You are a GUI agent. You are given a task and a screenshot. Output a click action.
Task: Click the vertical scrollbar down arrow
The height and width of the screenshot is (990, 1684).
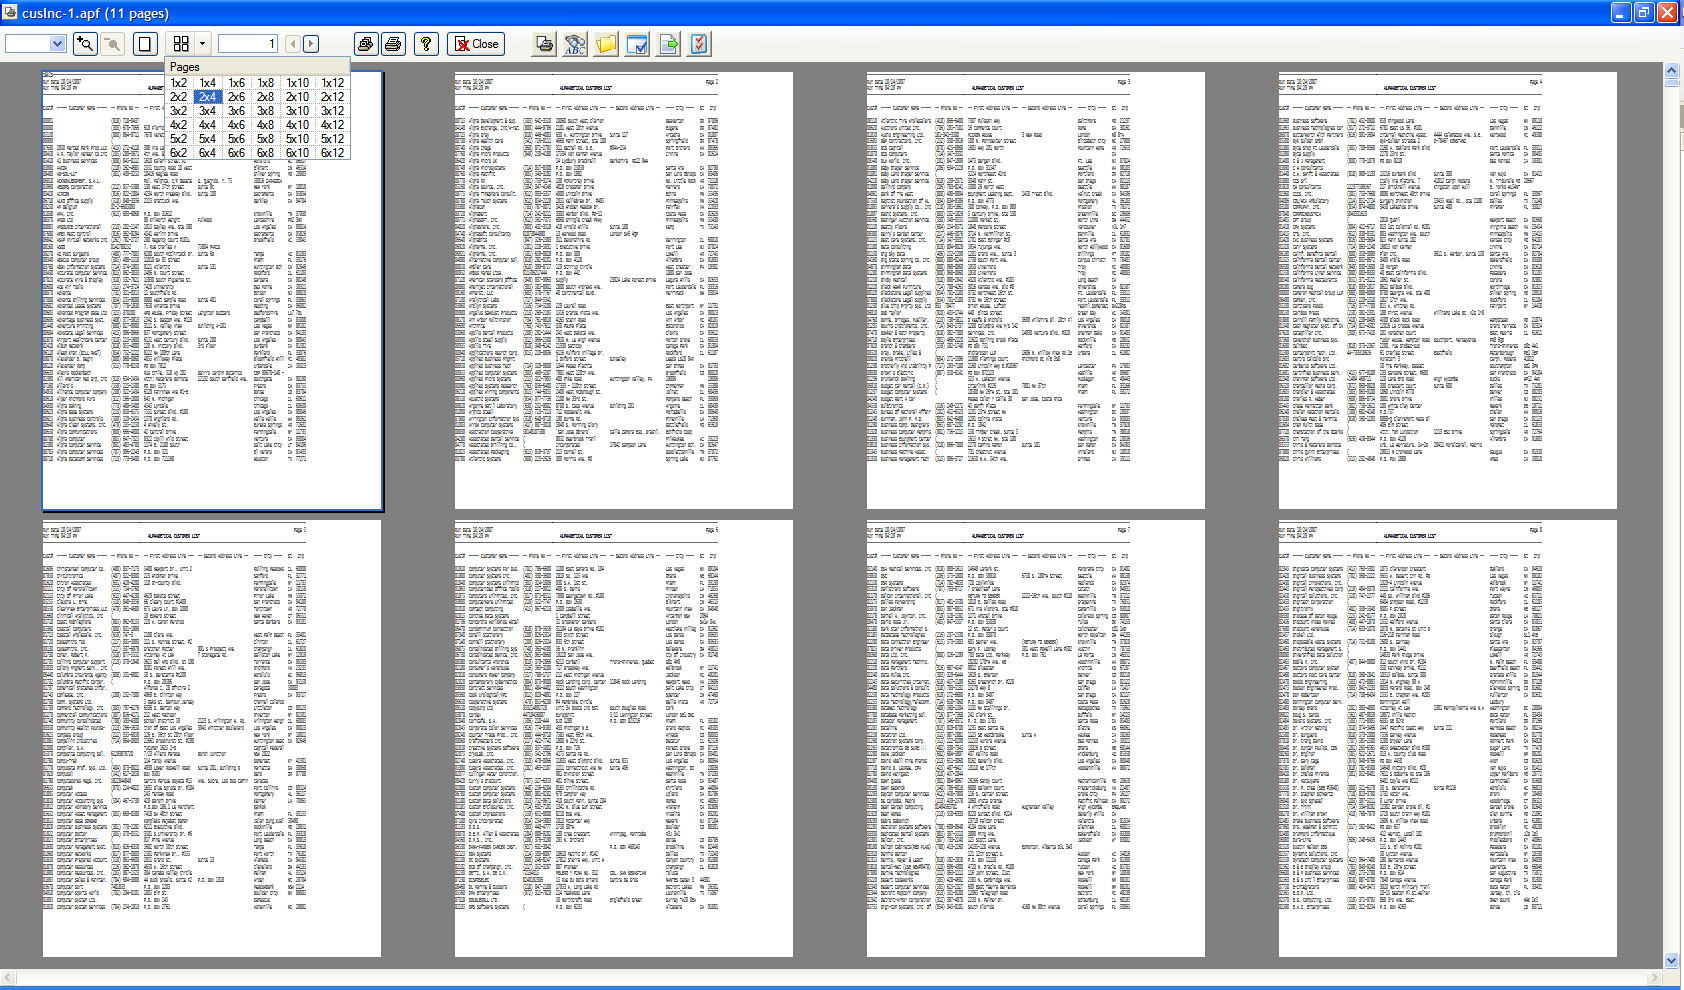pyautogui.click(x=1671, y=960)
